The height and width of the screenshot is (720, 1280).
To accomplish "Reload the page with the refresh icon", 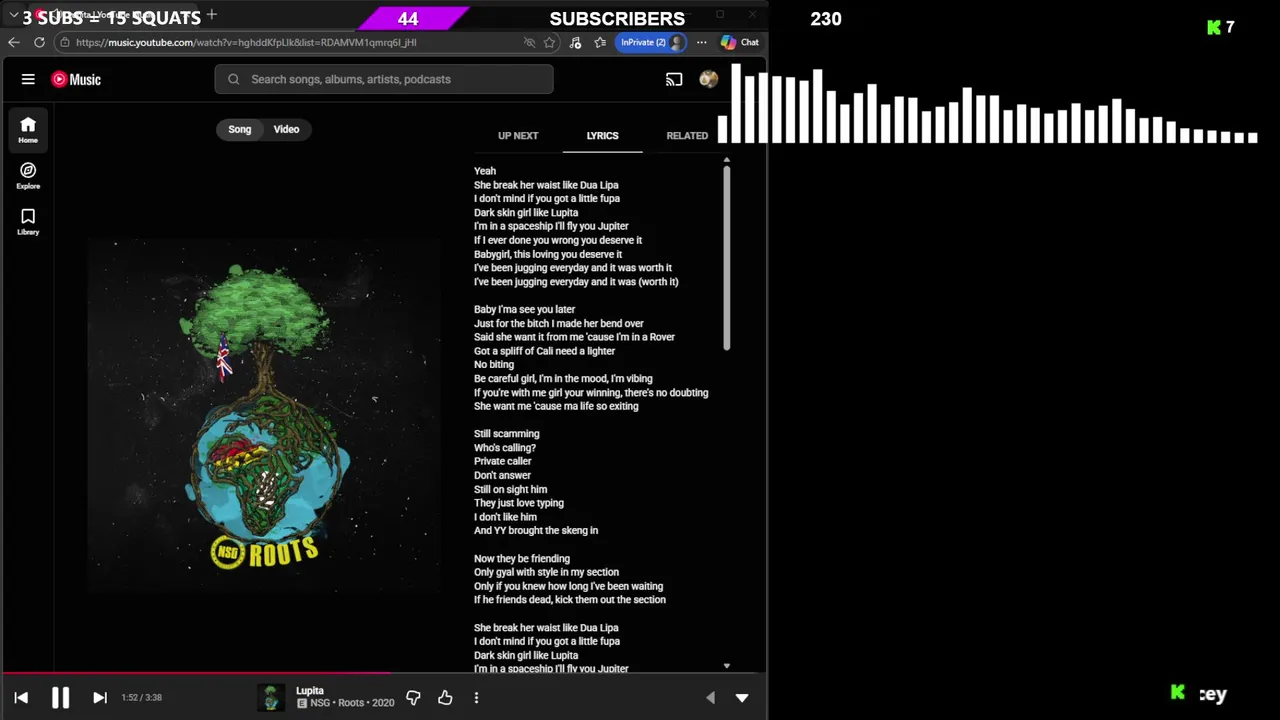I will (x=39, y=42).
